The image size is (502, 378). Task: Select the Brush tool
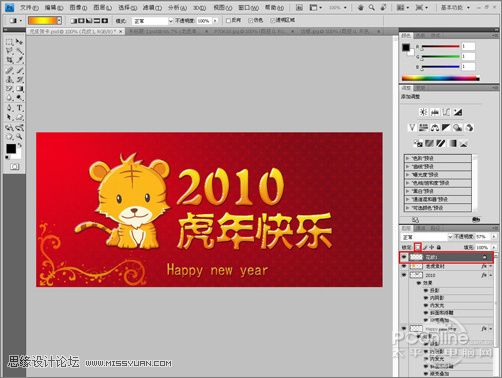tap(20, 70)
